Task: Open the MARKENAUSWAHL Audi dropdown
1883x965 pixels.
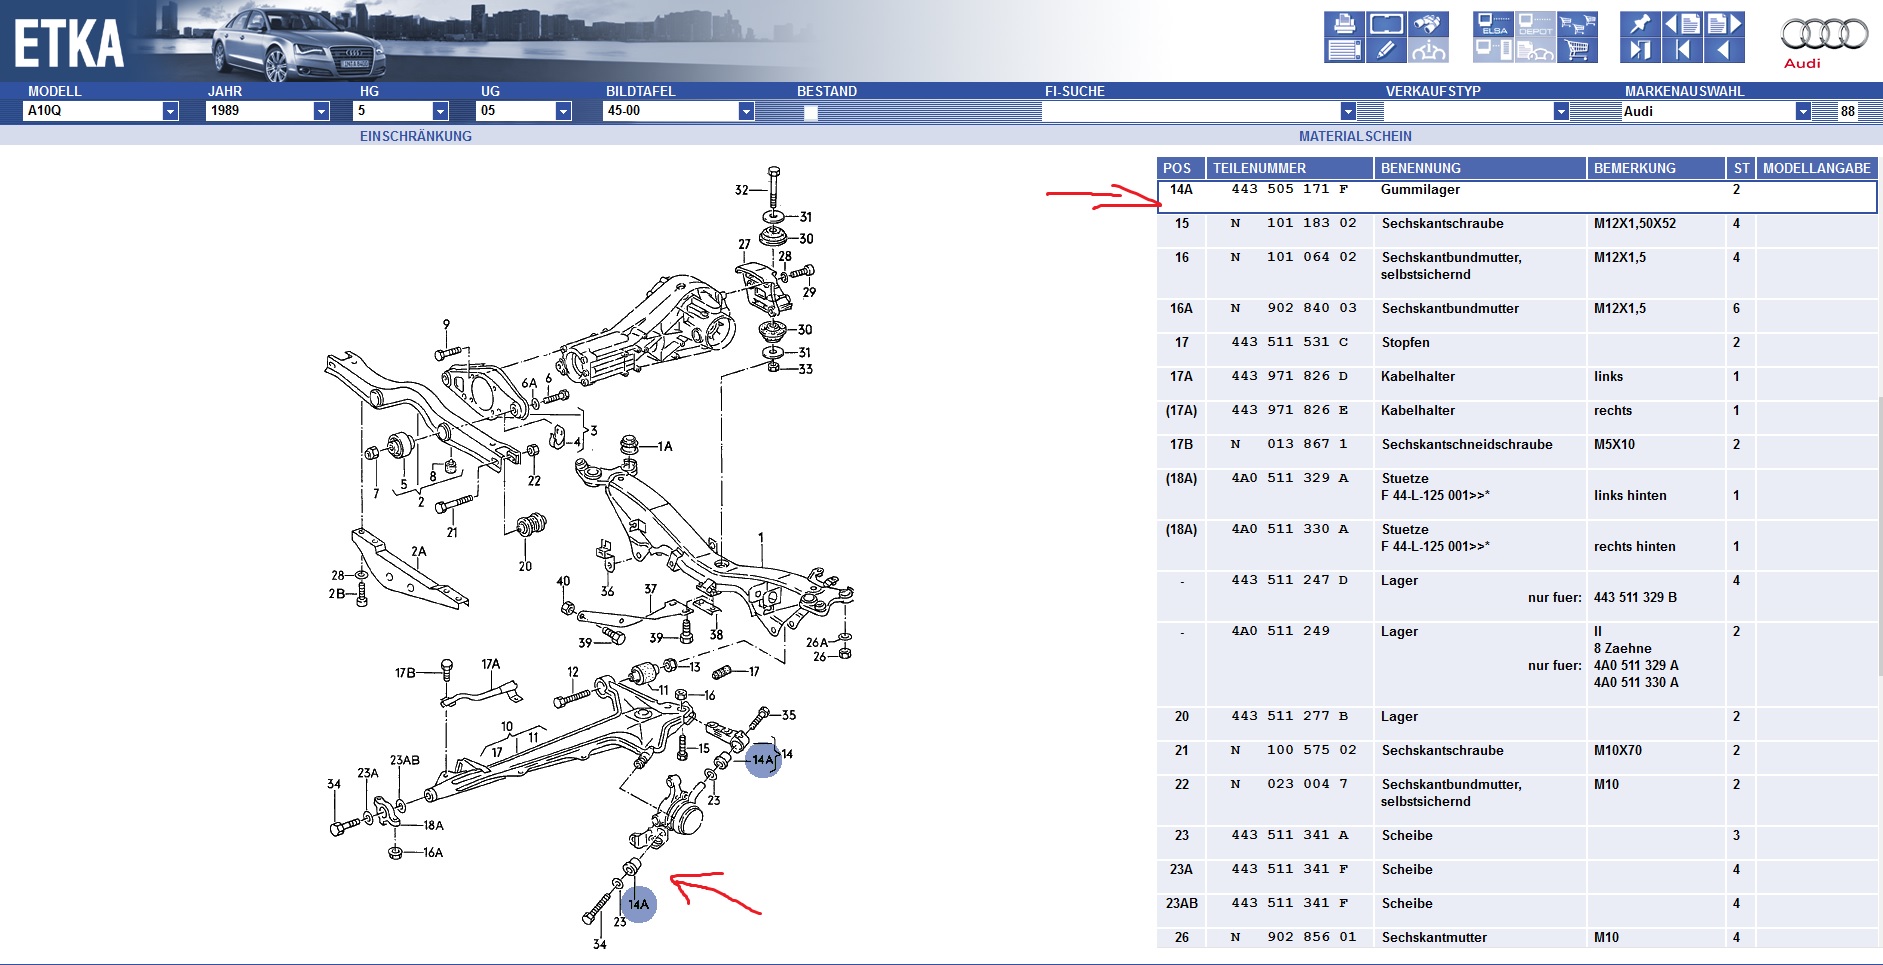Action: coord(1802,111)
